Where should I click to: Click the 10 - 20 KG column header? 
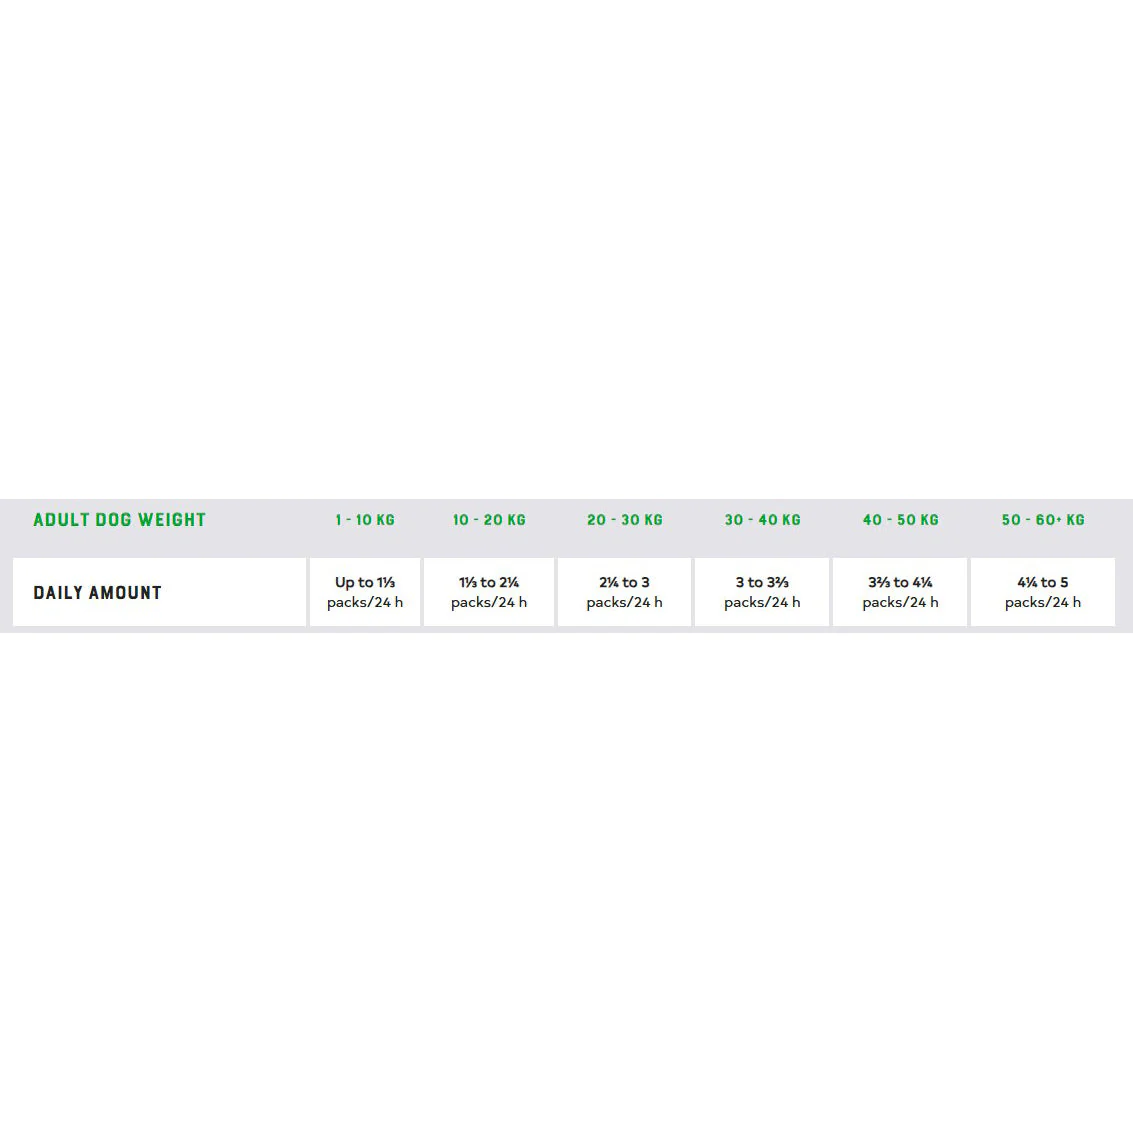pos(489,520)
